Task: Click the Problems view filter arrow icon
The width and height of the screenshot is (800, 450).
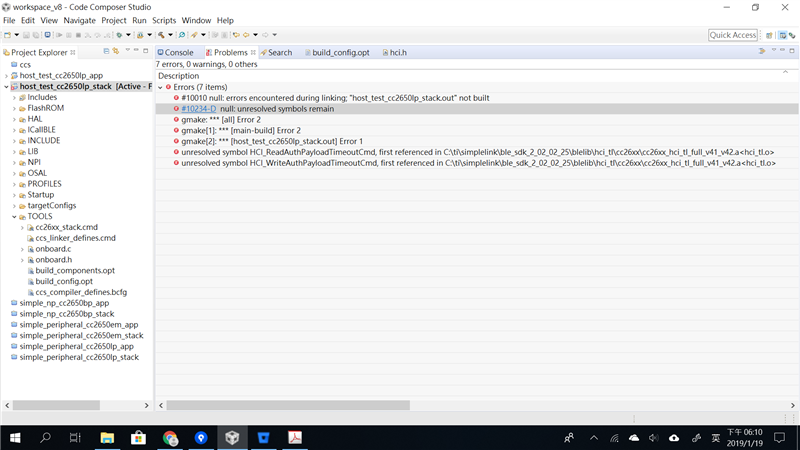Action: point(762,51)
